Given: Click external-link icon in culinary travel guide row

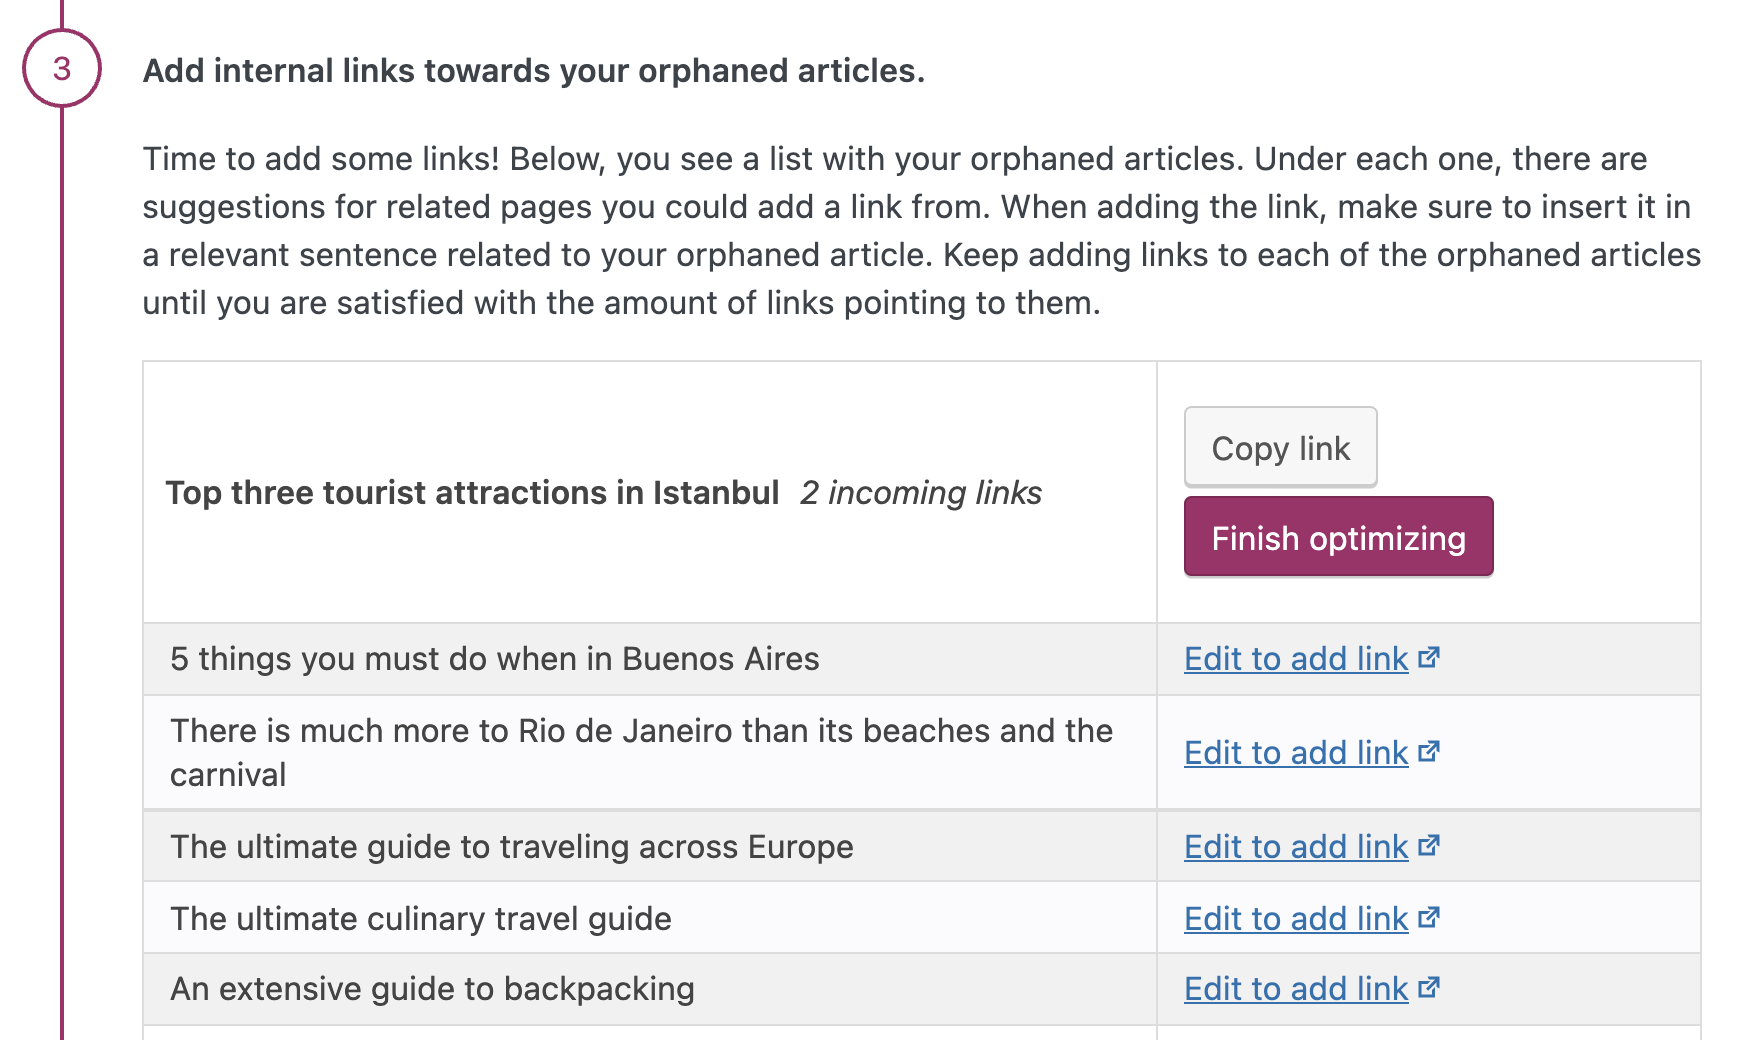Looking at the screenshot, I should click(x=1429, y=918).
